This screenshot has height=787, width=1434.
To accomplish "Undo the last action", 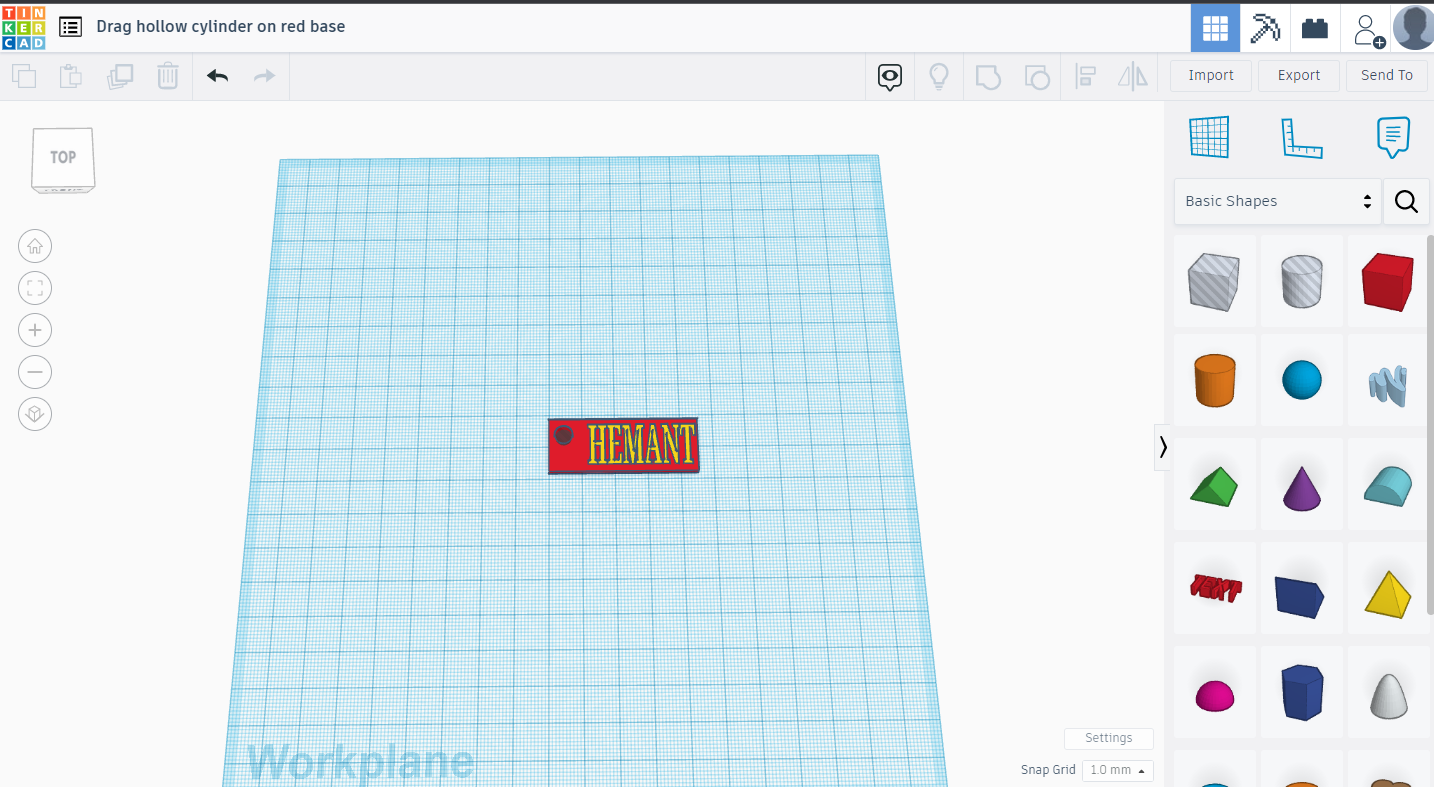I will [218, 76].
